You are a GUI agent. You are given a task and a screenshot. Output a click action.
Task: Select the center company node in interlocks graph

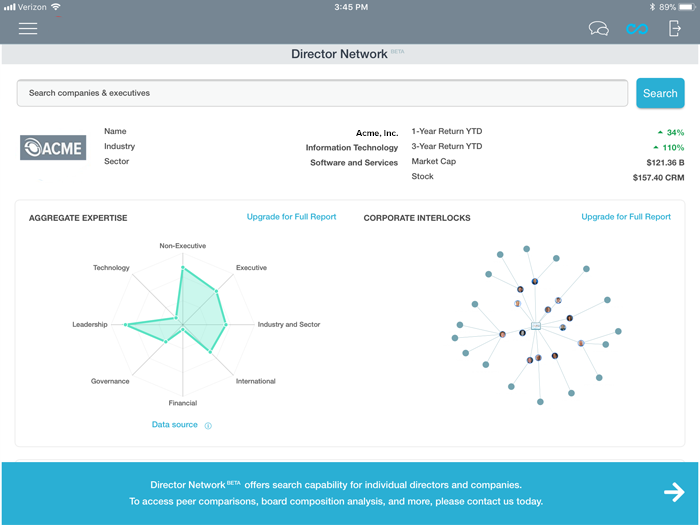pyautogui.click(x=536, y=326)
